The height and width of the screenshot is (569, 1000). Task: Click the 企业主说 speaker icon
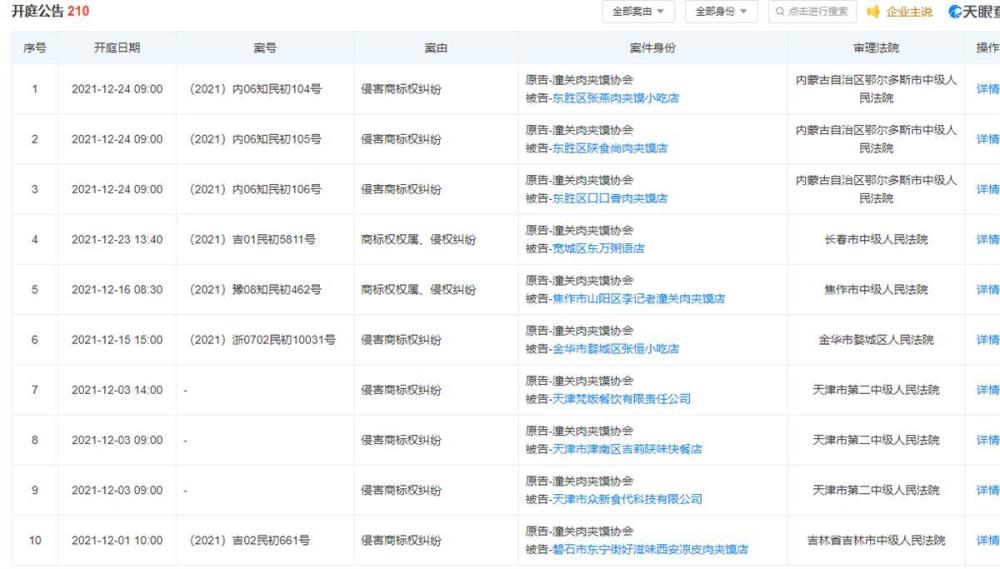[x=873, y=11]
